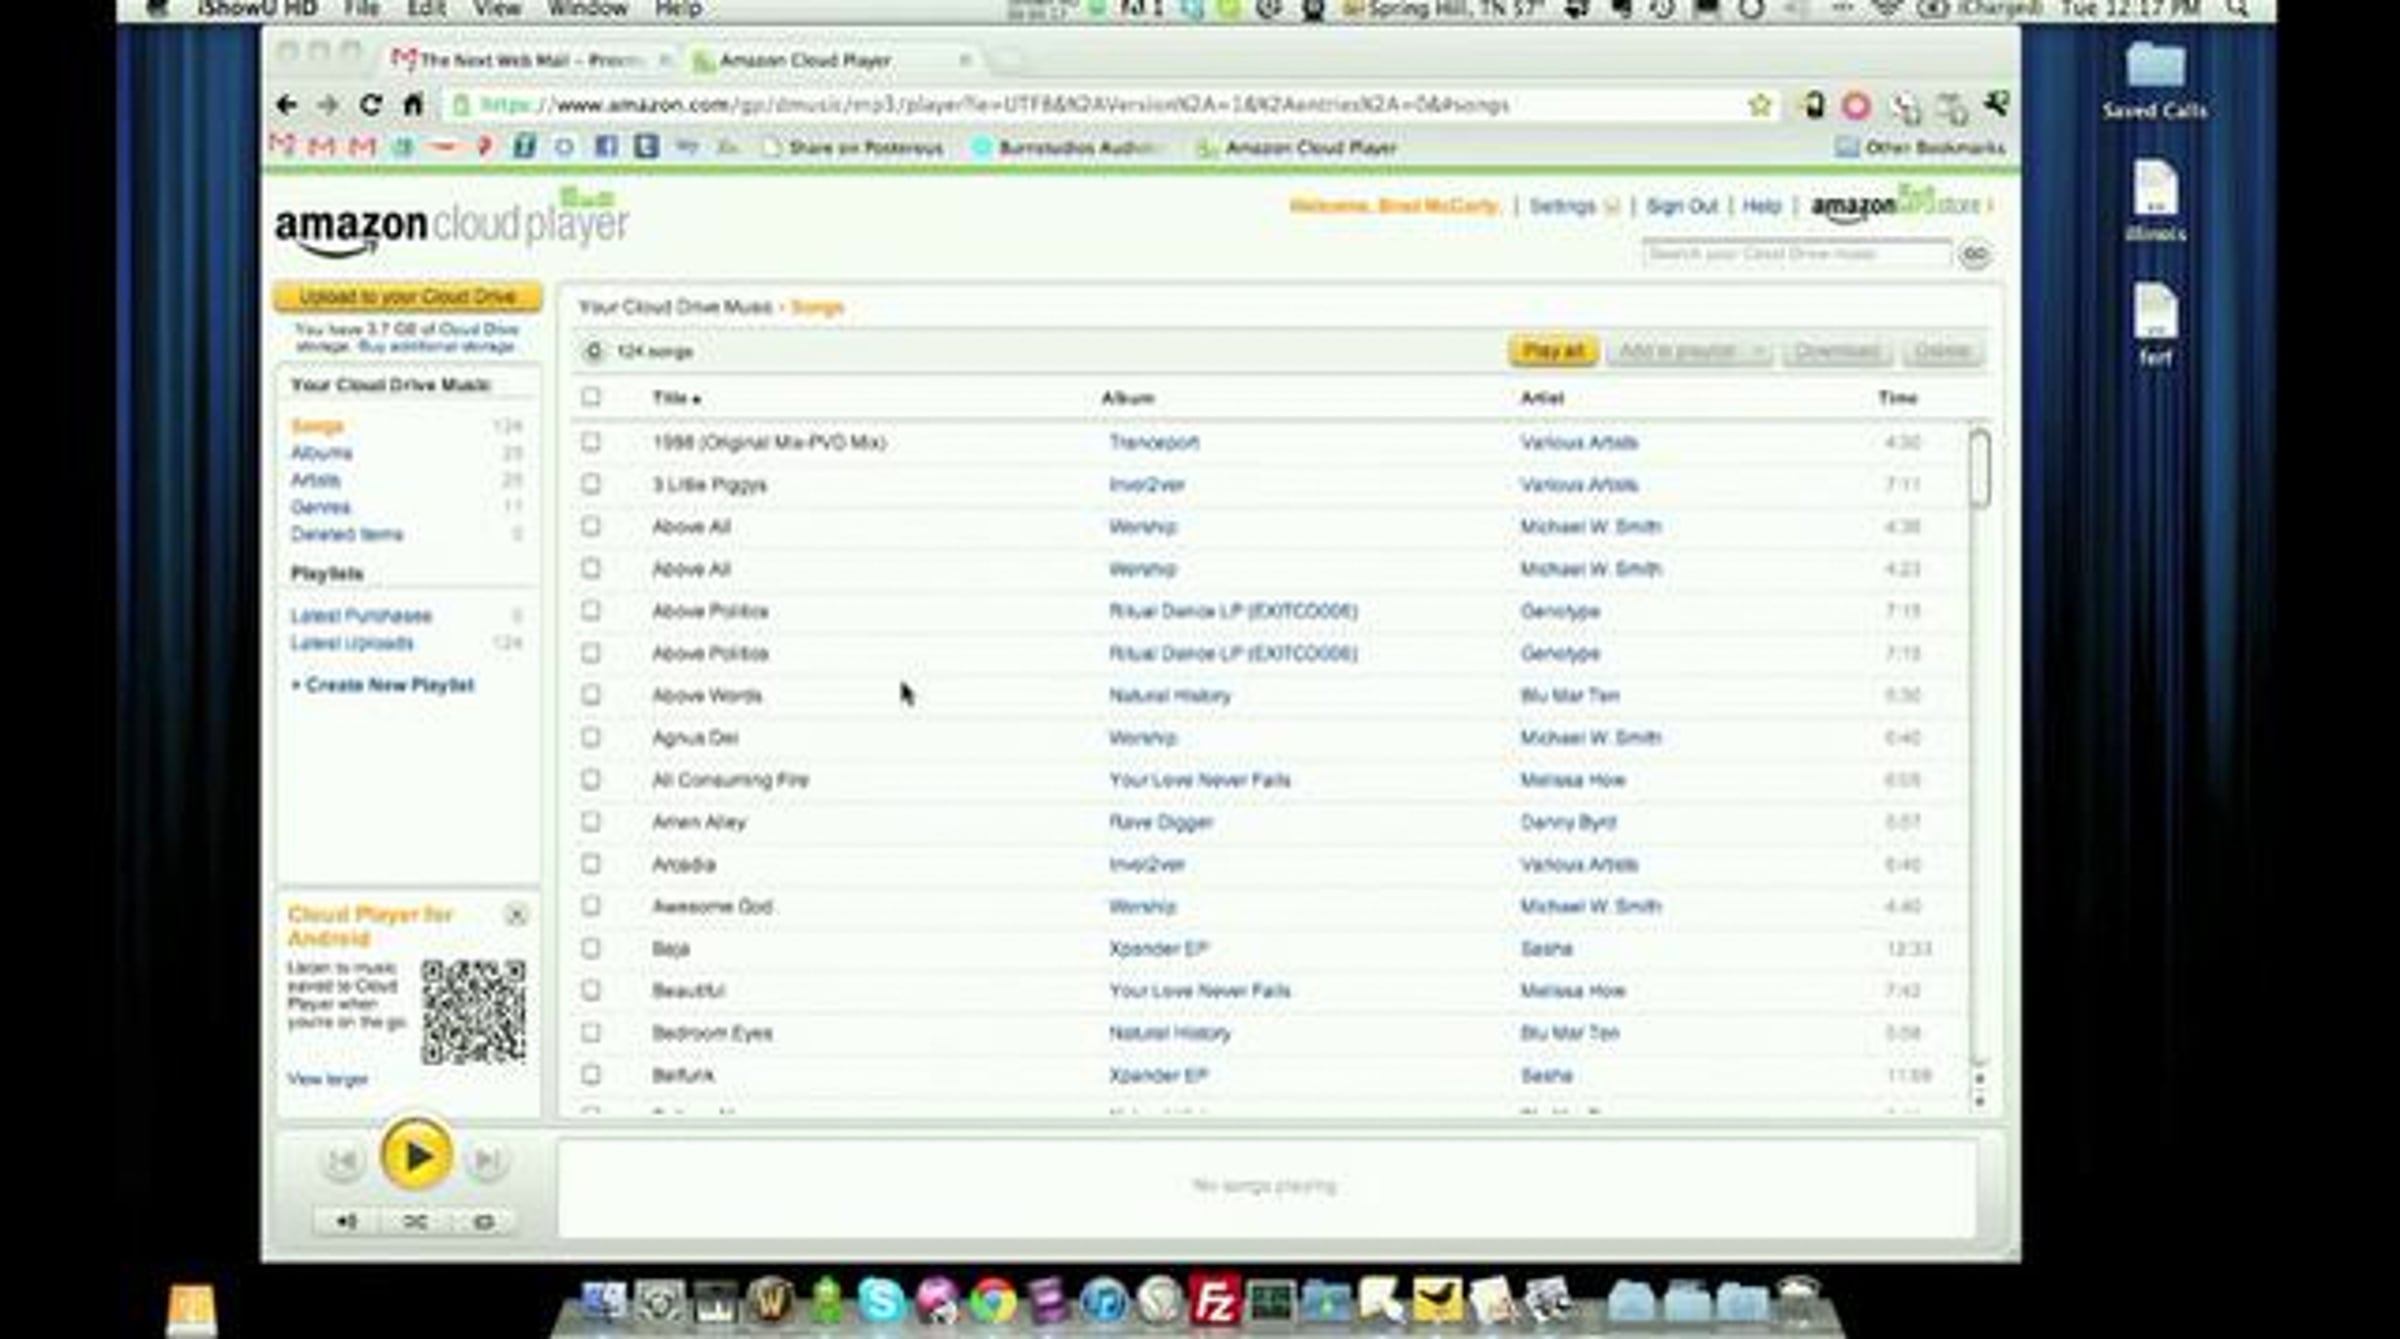The width and height of the screenshot is (2400, 1339).
Task: Check the box for 1998 (Original Mix-PVD Mix)
Action: point(591,441)
